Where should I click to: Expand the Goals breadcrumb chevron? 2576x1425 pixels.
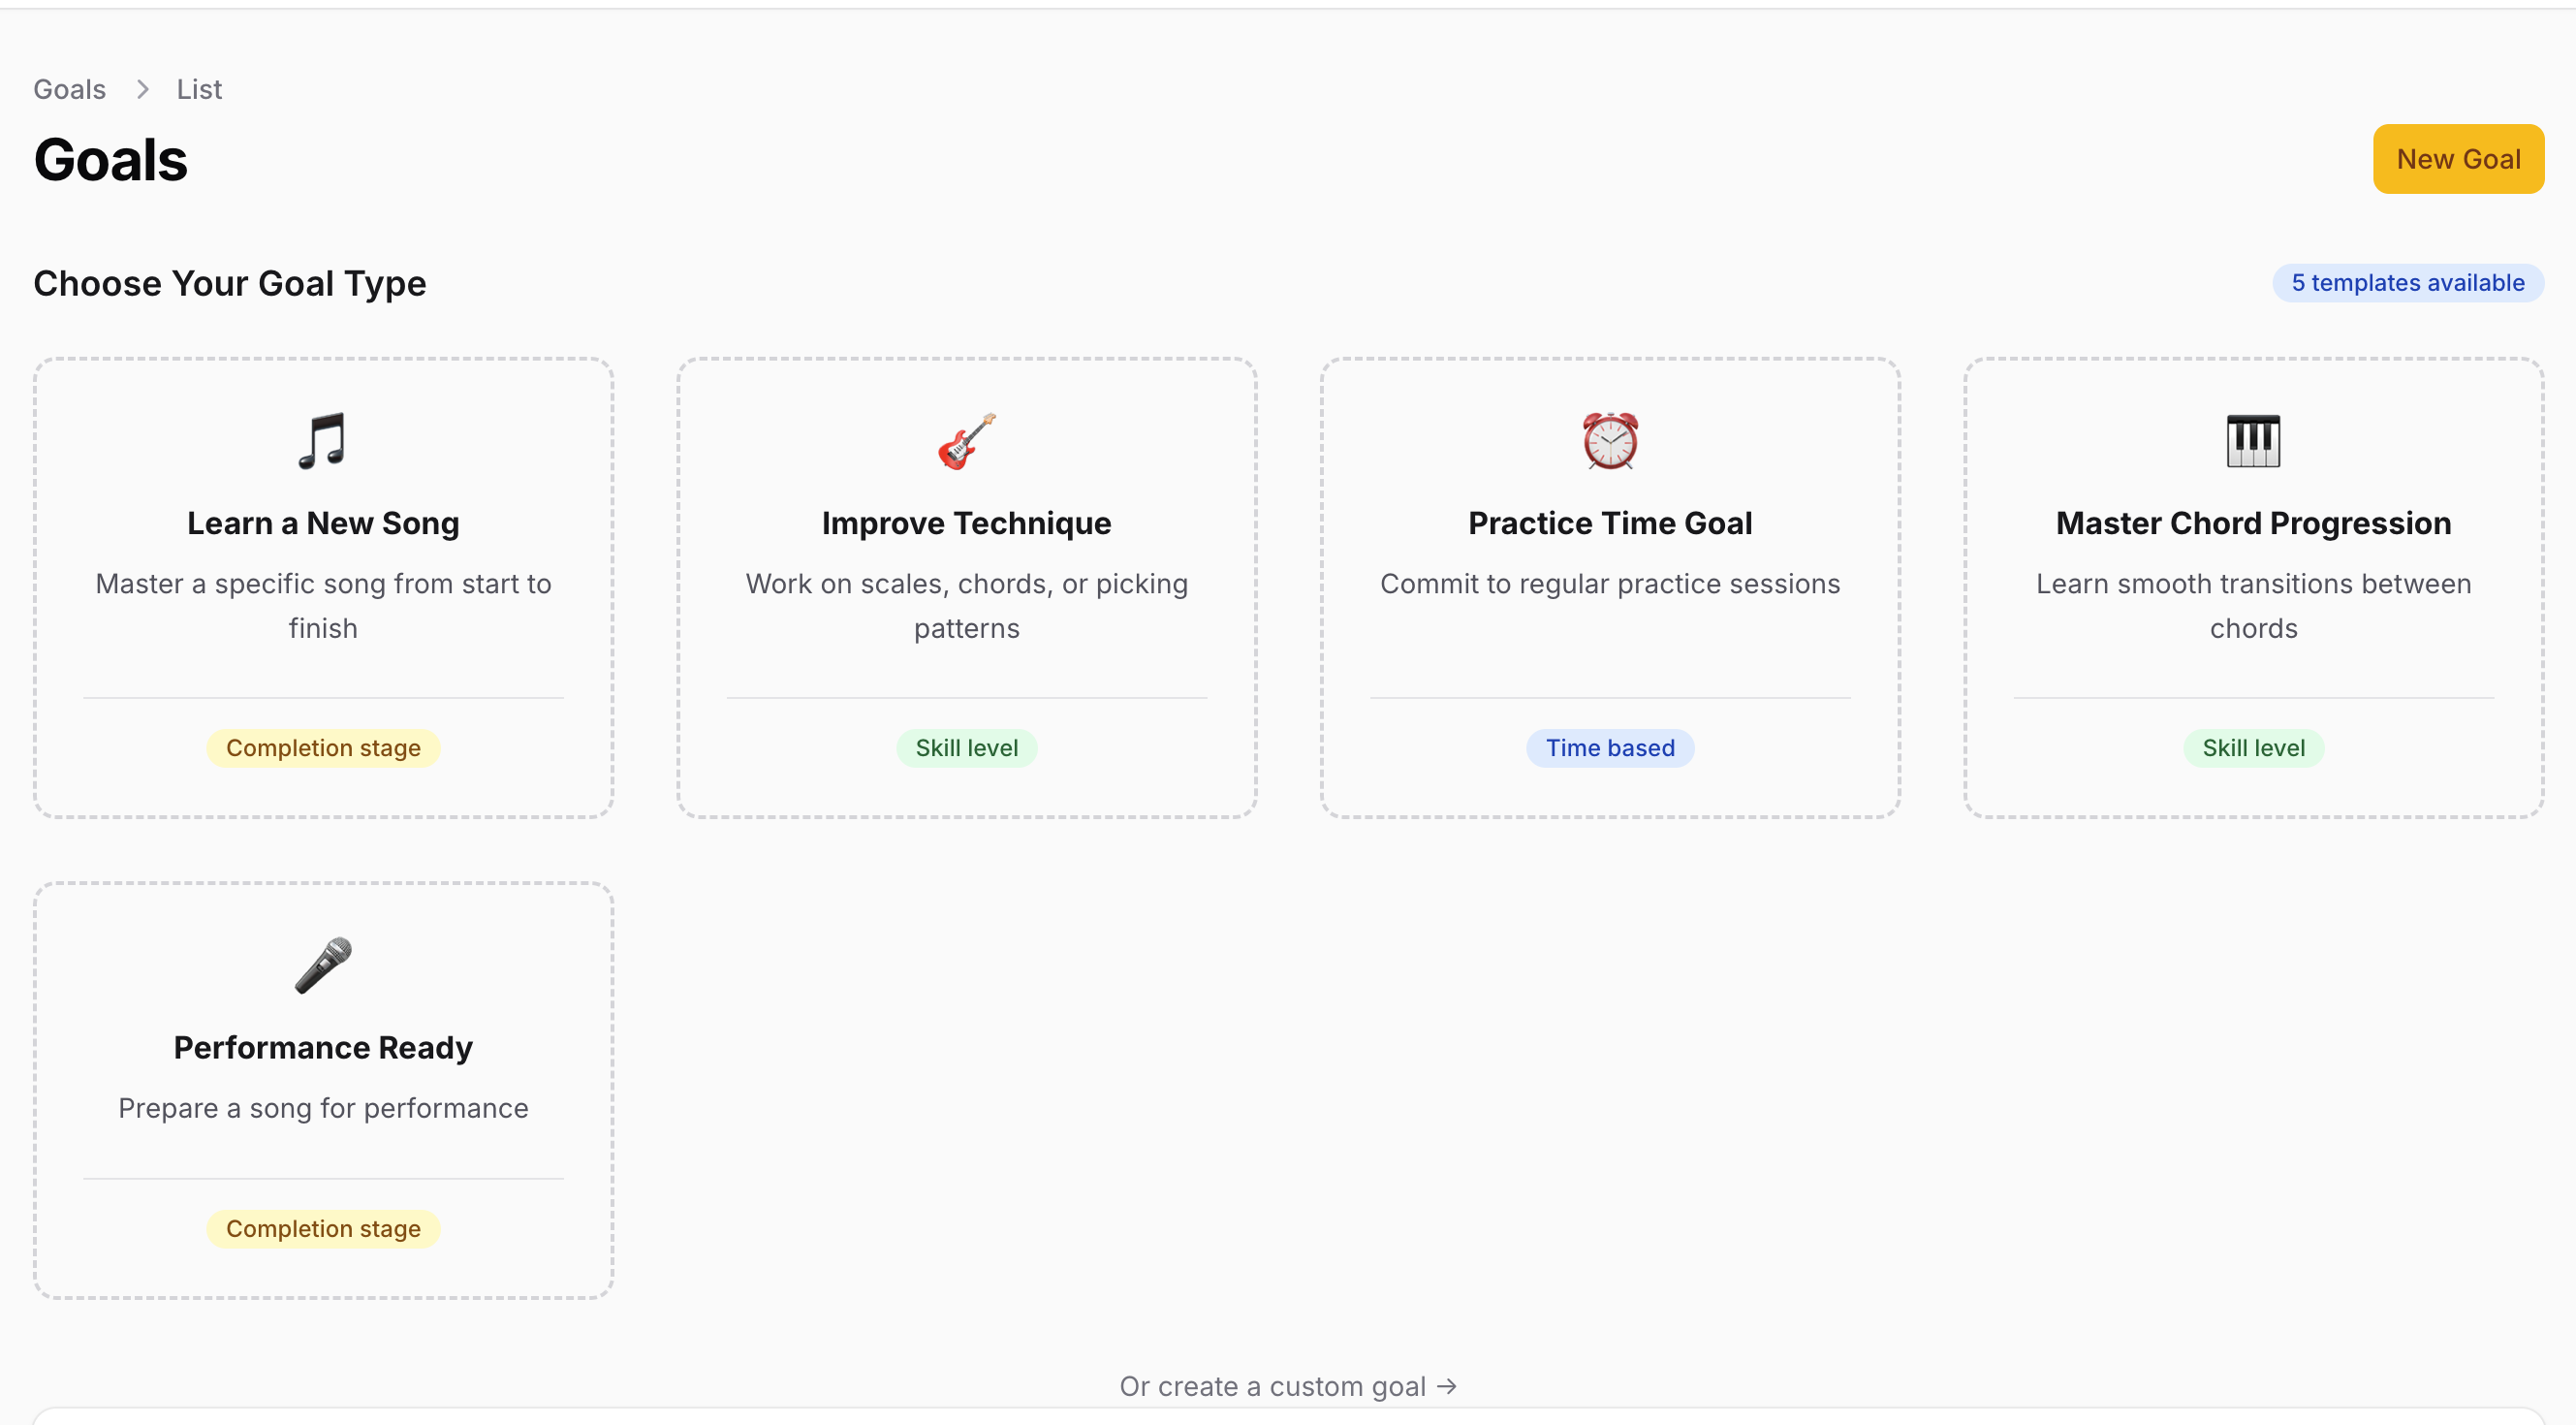pos(142,89)
